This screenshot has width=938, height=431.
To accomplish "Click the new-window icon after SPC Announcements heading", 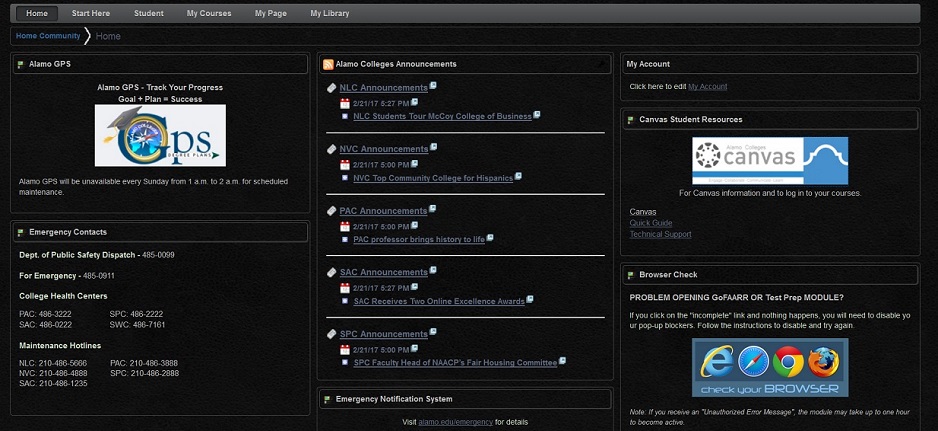I will 433,332.
